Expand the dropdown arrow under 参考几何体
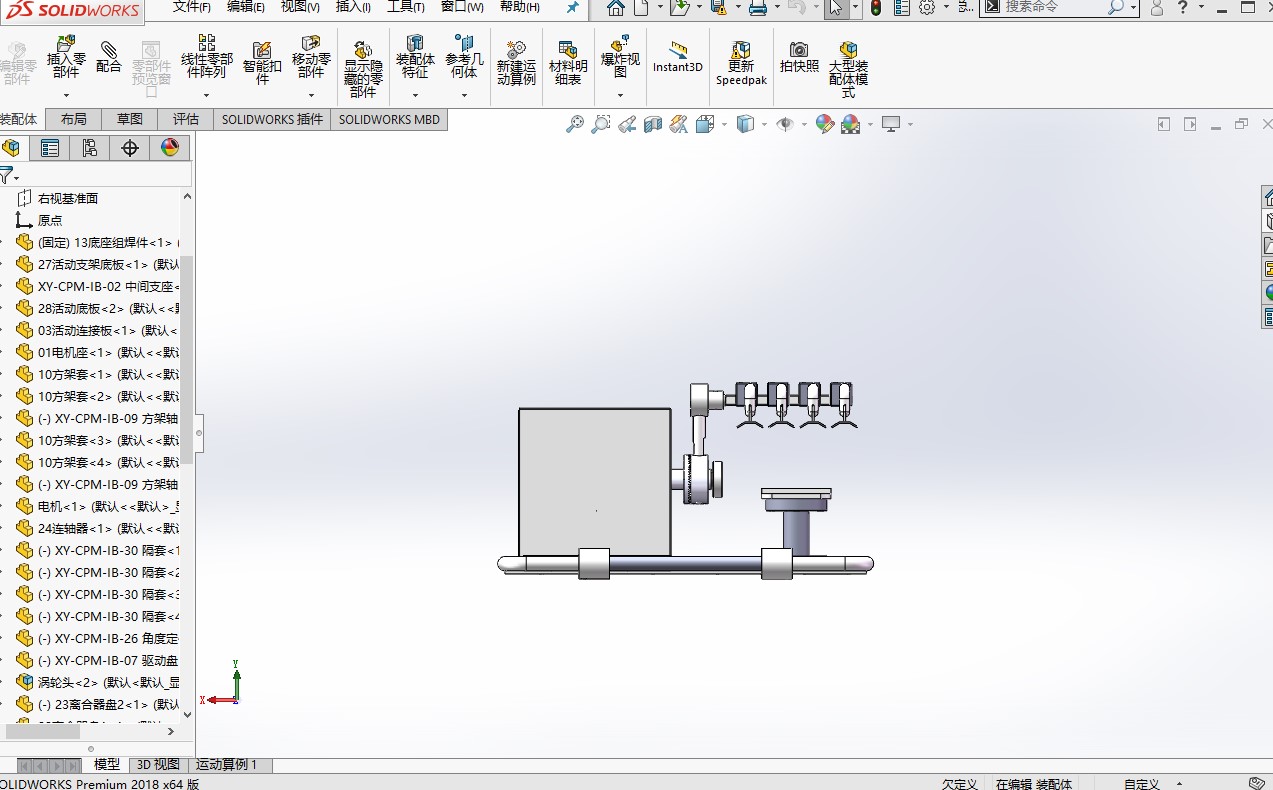 point(464,96)
